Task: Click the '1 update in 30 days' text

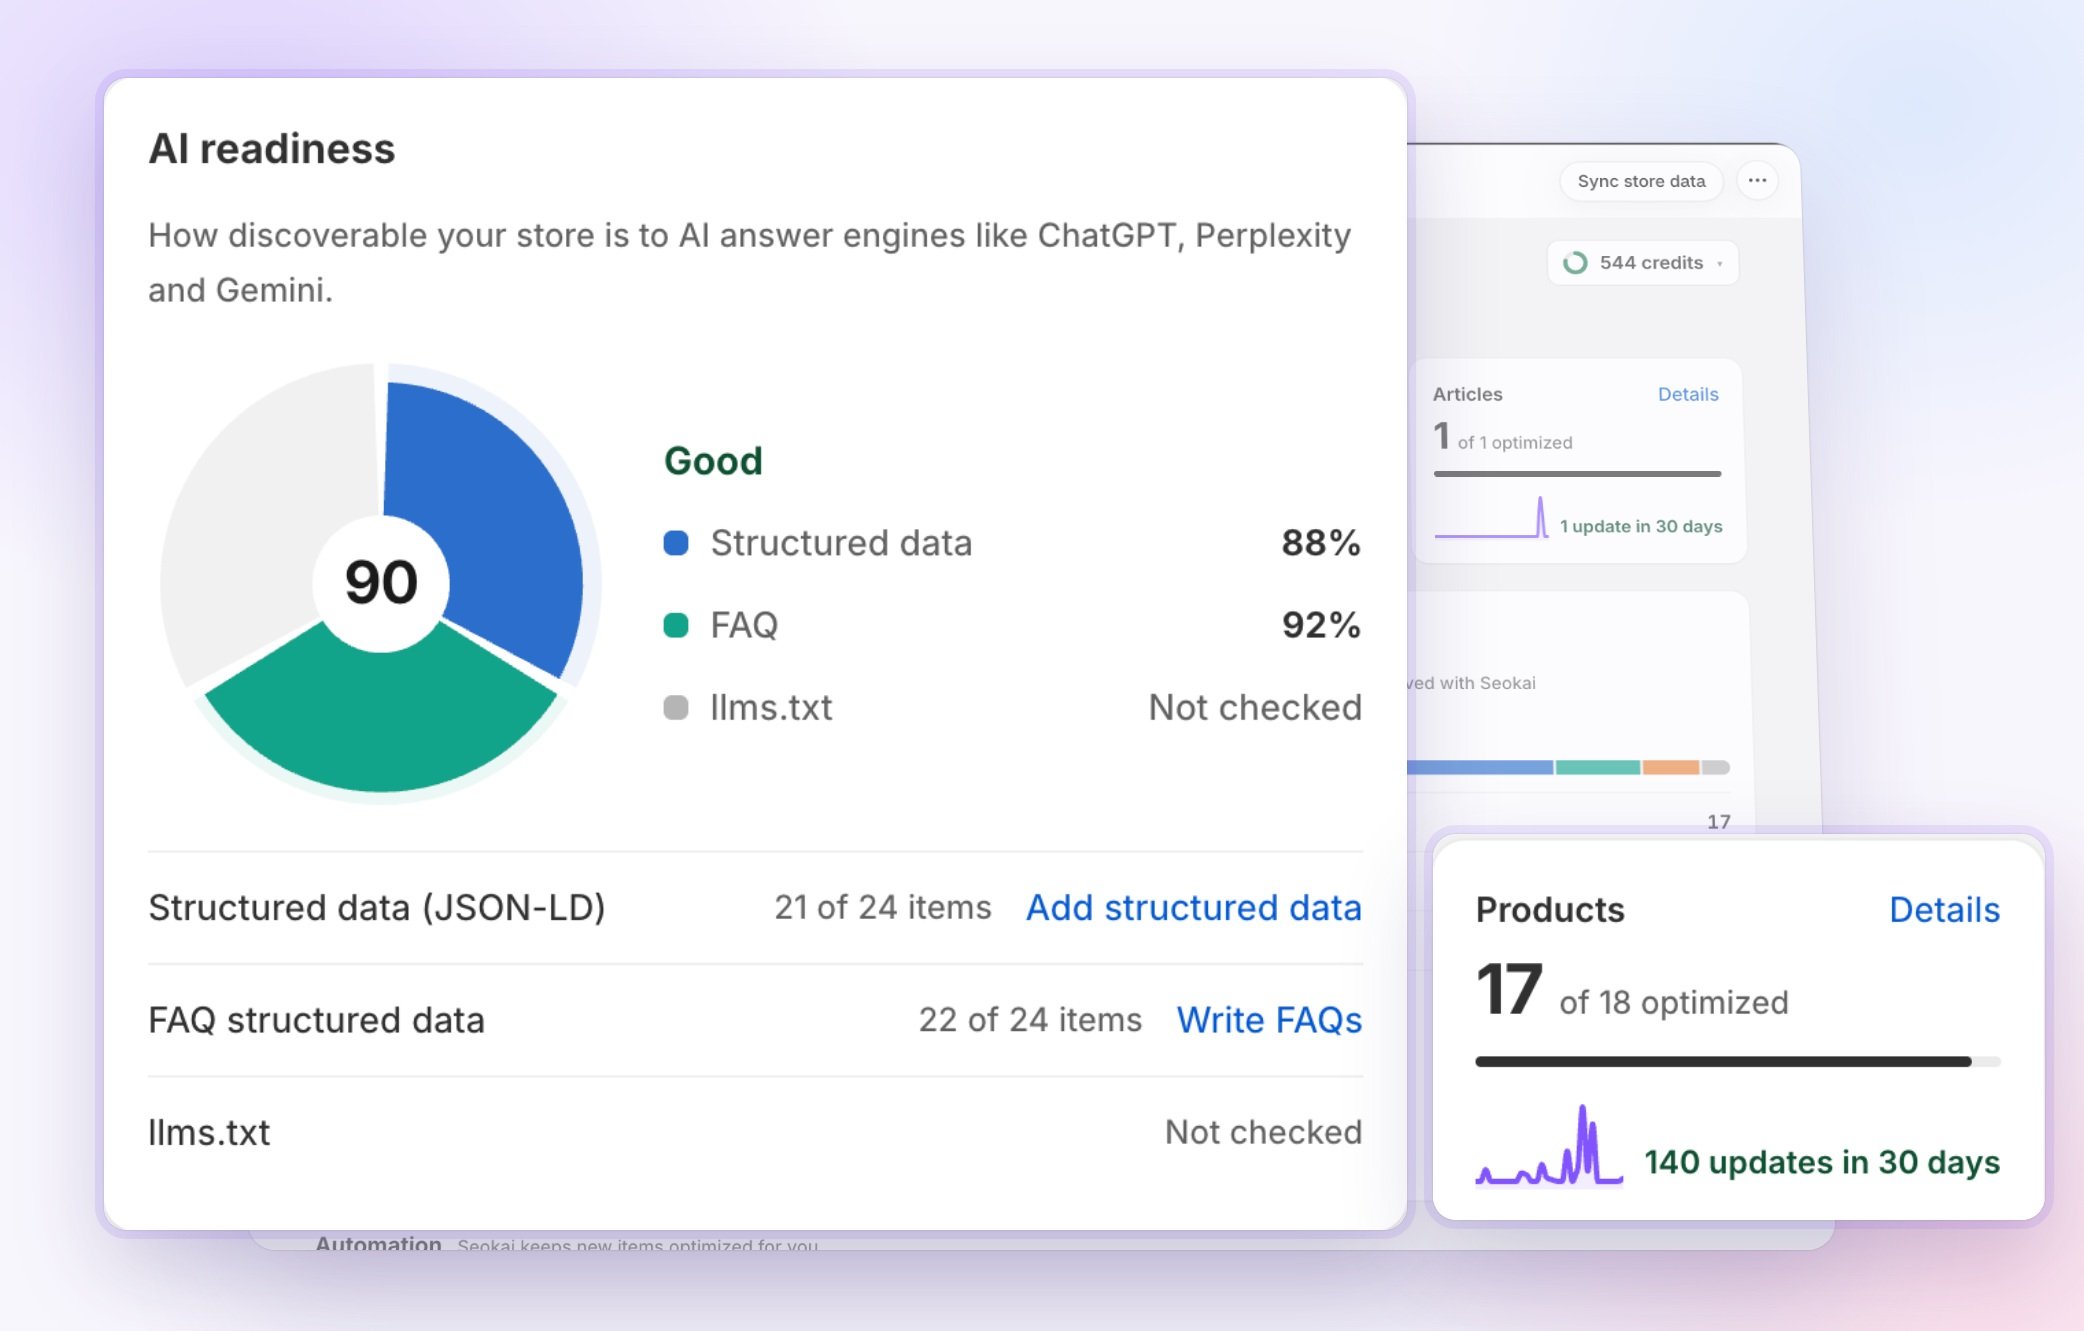Action: 1641,526
